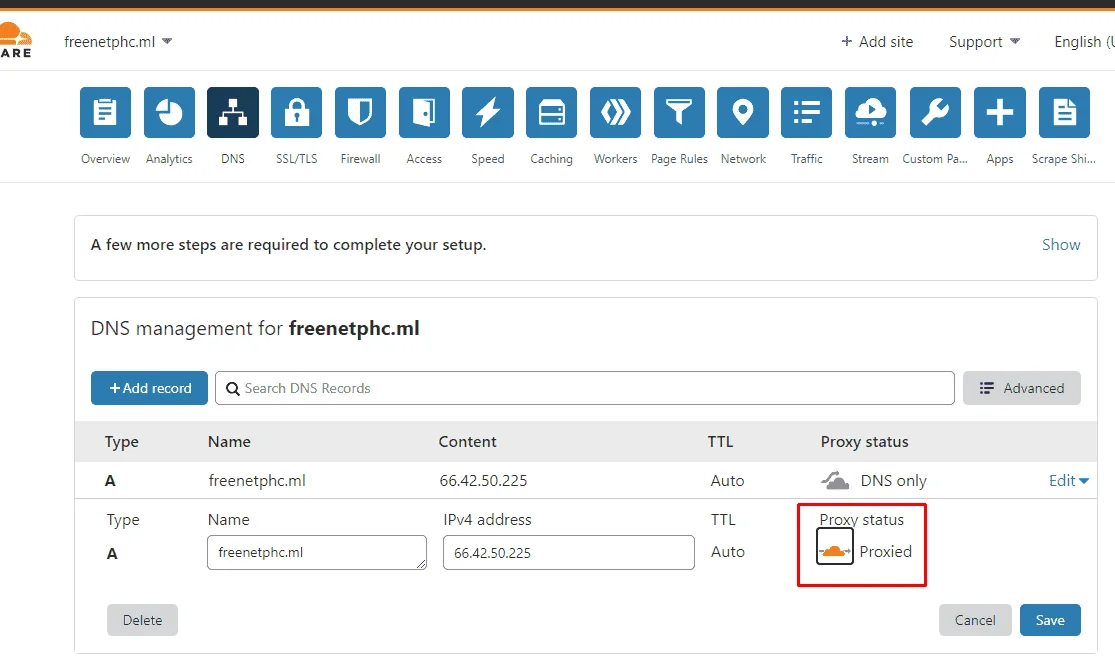Click the Cloudflare logo
This screenshot has width=1115, height=661.
point(16,40)
